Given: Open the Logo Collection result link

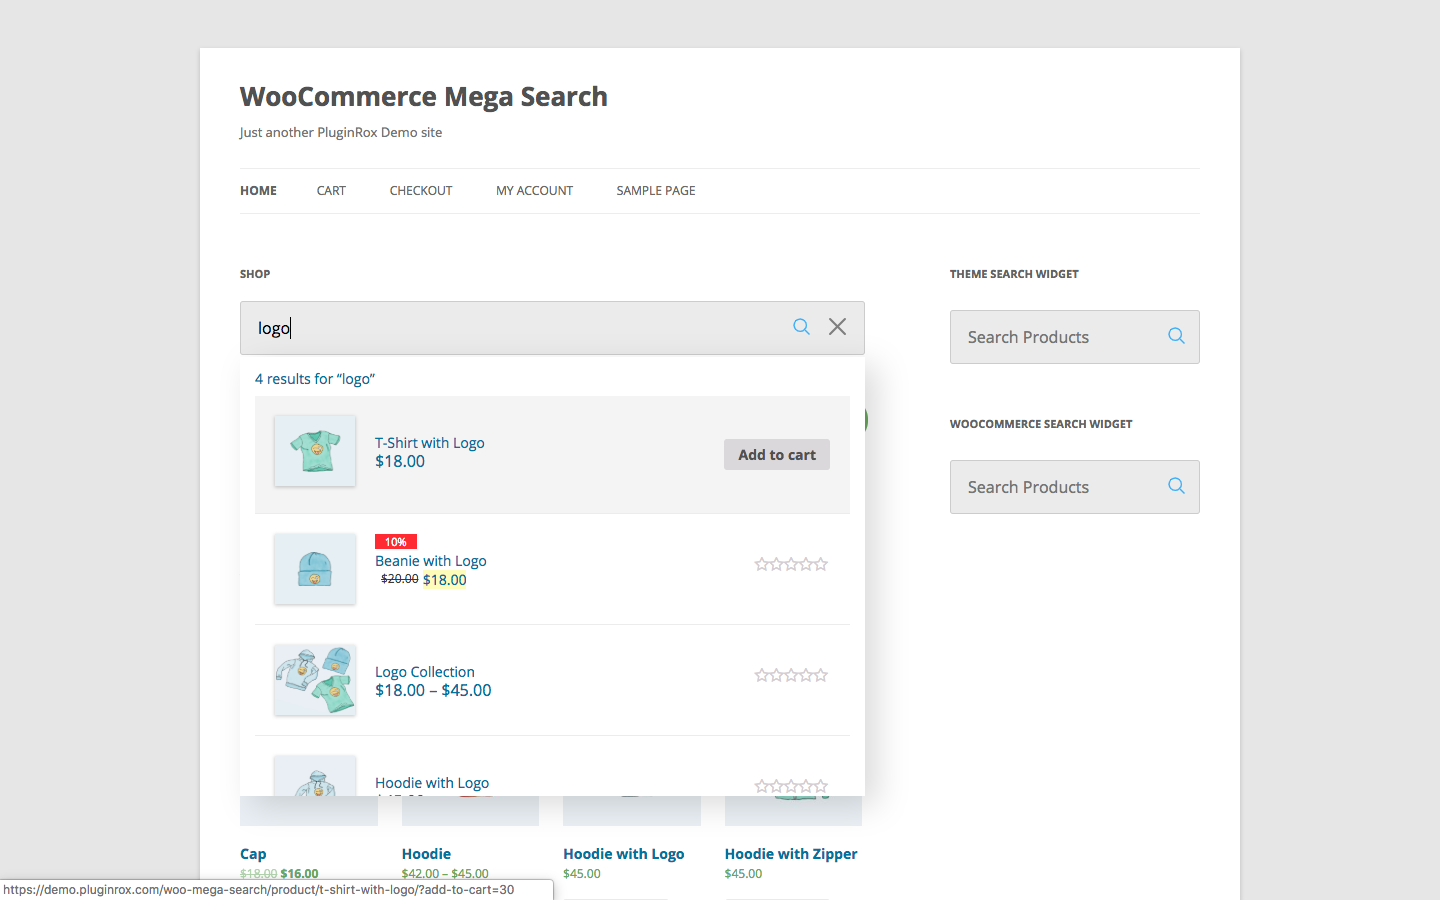Looking at the screenshot, I should 425,672.
